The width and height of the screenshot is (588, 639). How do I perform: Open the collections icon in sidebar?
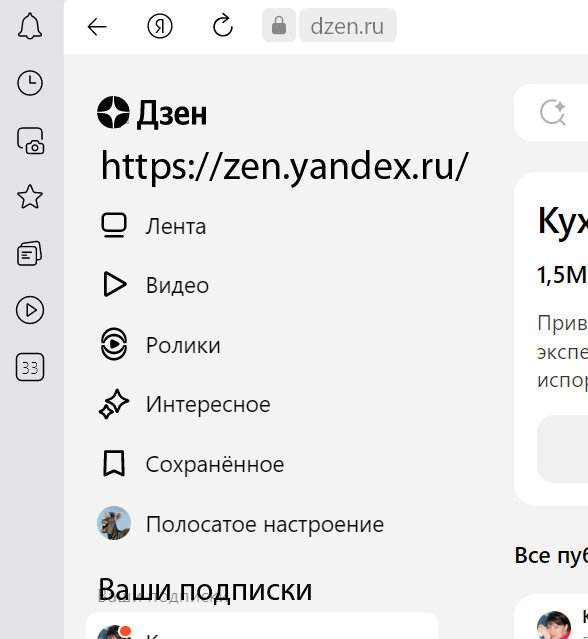[29, 253]
